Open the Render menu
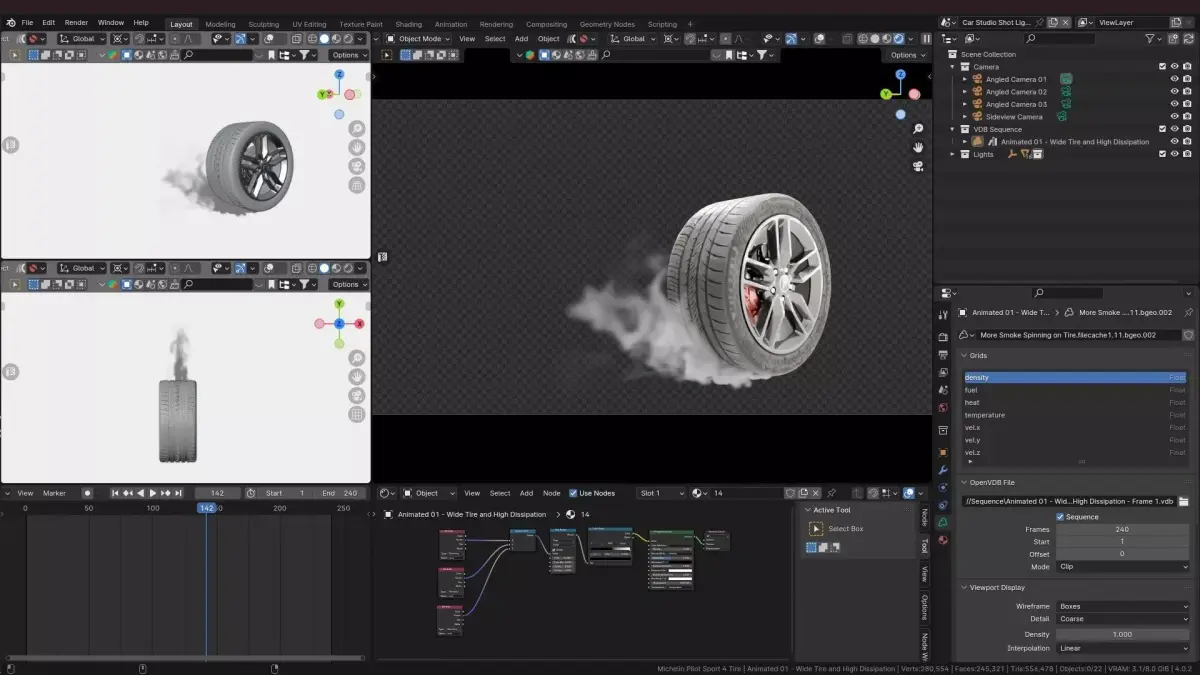The width and height of the screenshot is (1200, 675). (76, 22)
